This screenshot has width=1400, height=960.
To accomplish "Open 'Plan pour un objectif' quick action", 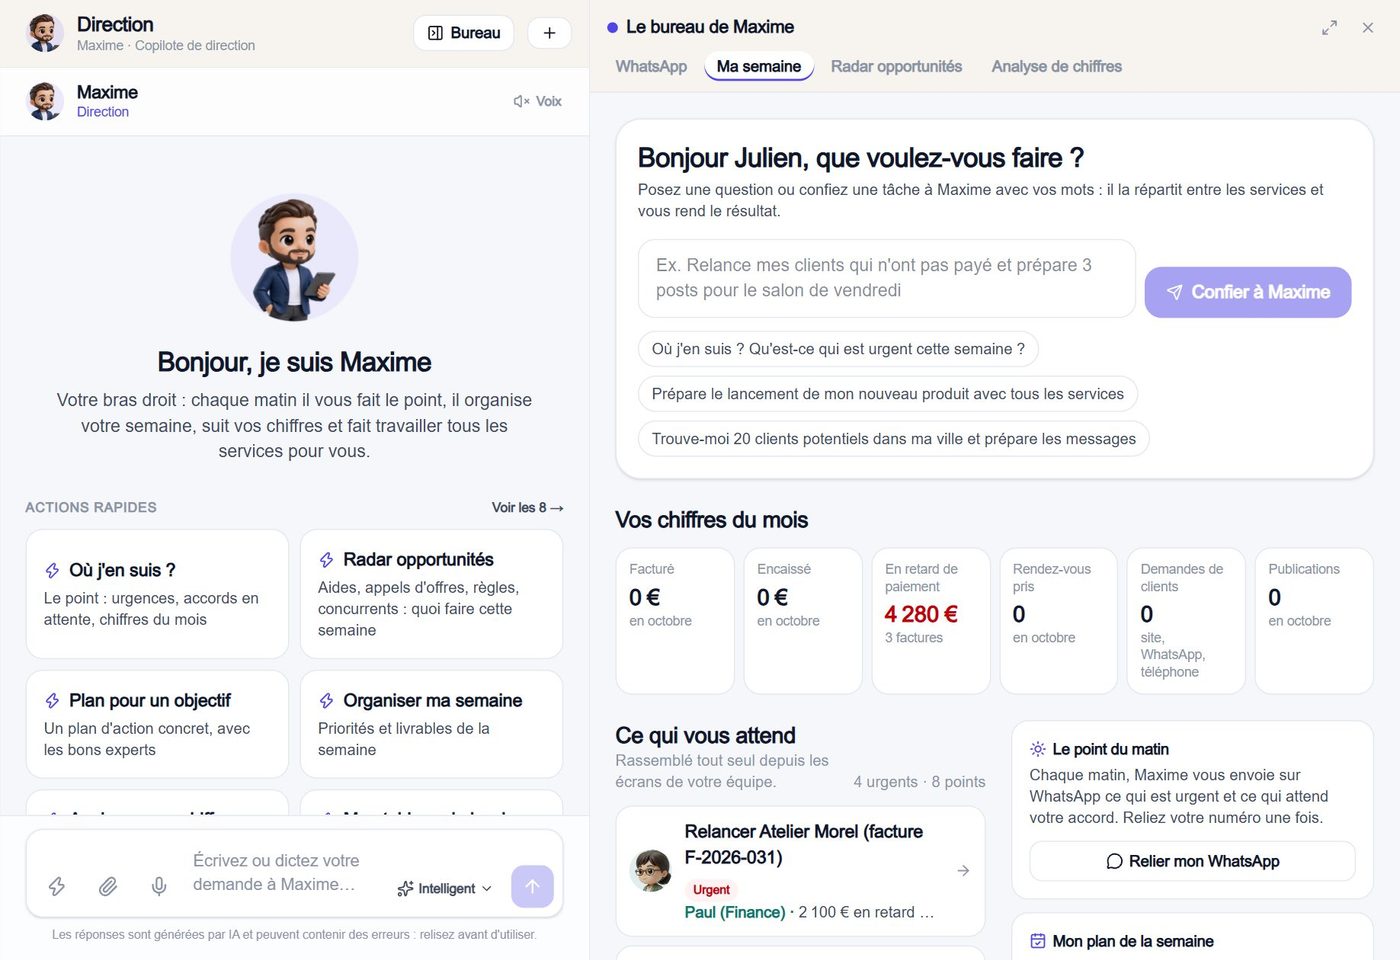I will tap(157, 724).
